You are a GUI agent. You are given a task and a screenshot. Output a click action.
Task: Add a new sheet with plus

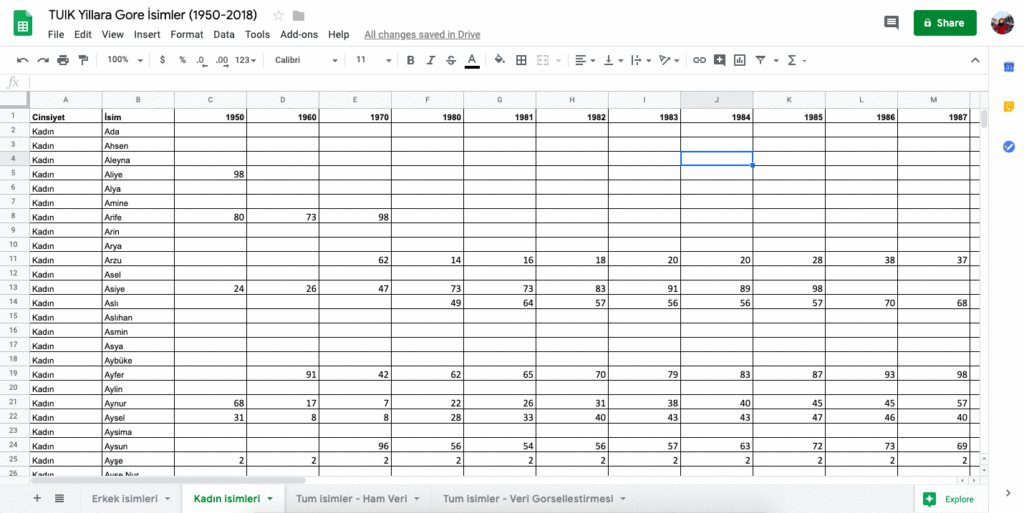click(37, 498)
